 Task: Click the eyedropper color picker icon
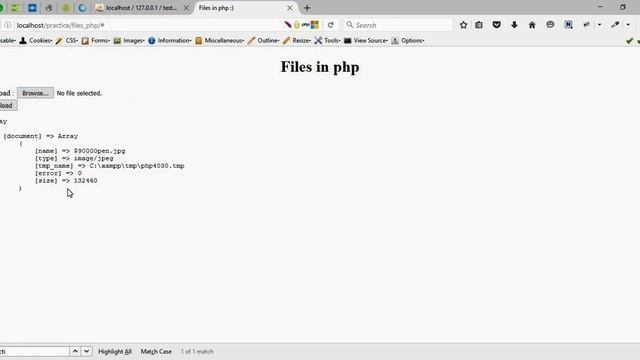[615, 25]
